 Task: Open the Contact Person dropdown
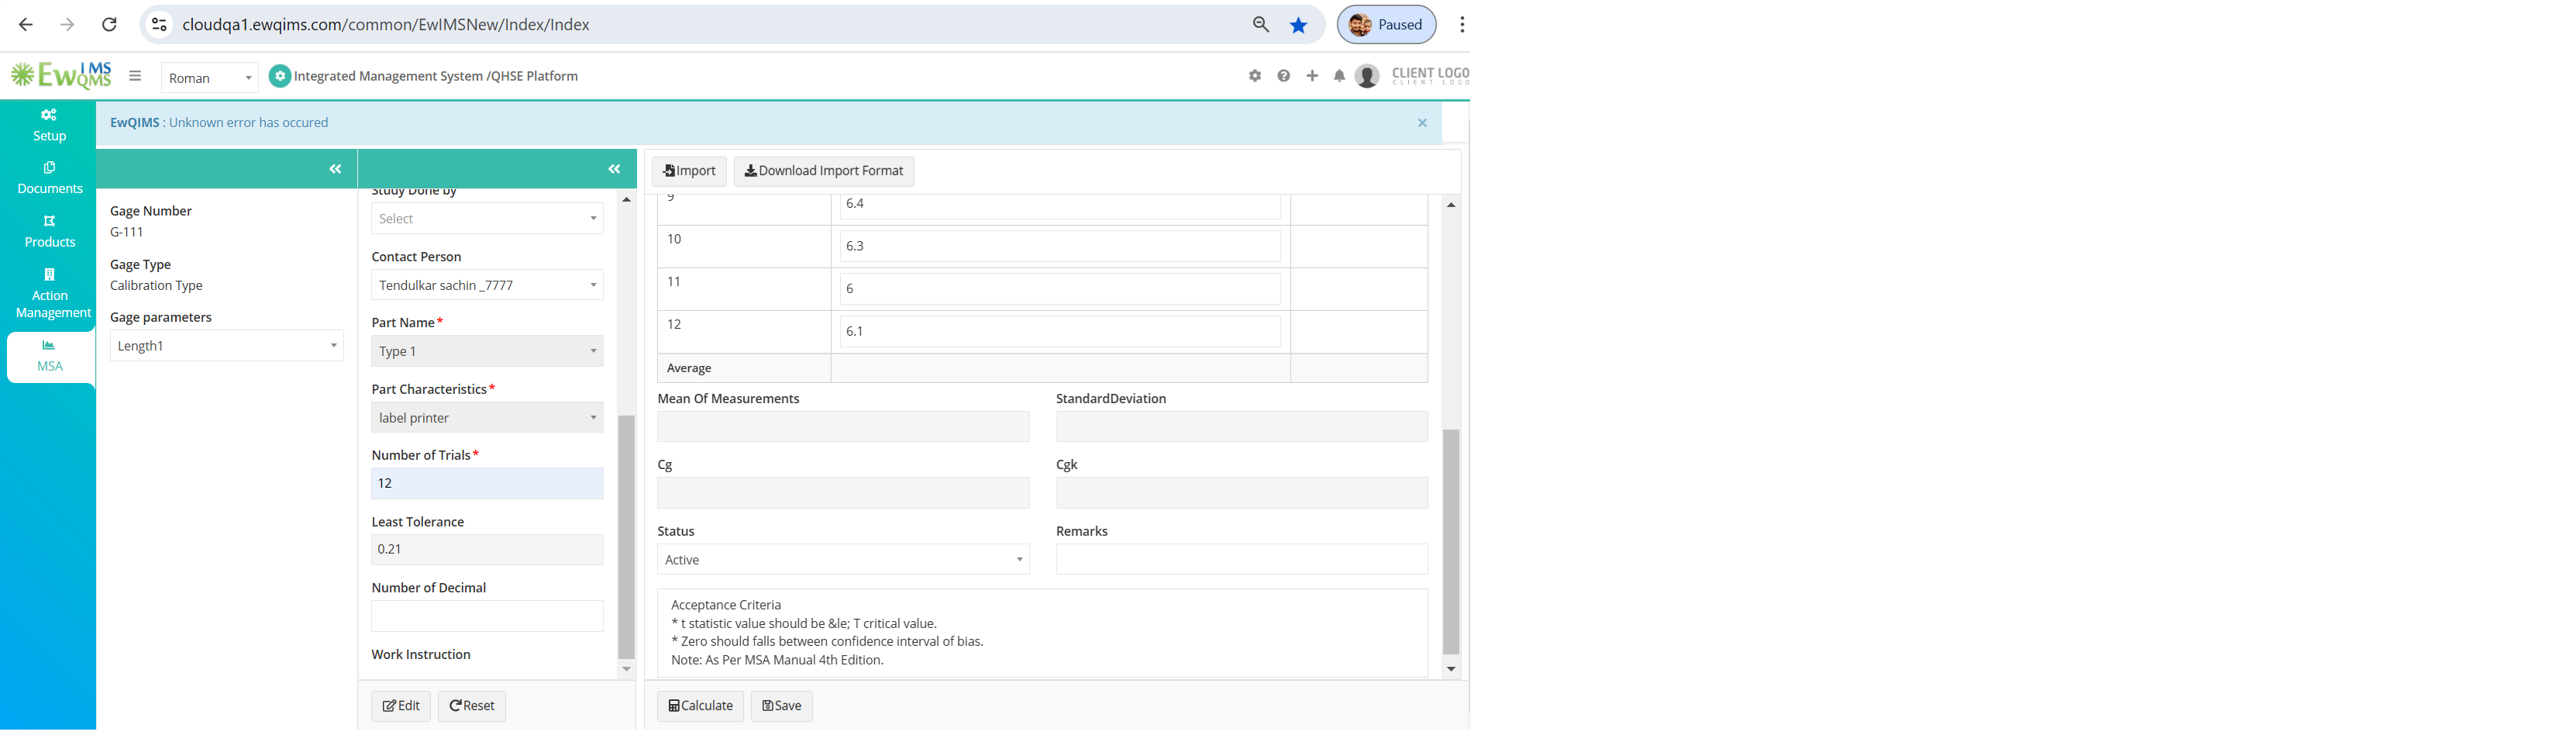(x=487, y=285)
